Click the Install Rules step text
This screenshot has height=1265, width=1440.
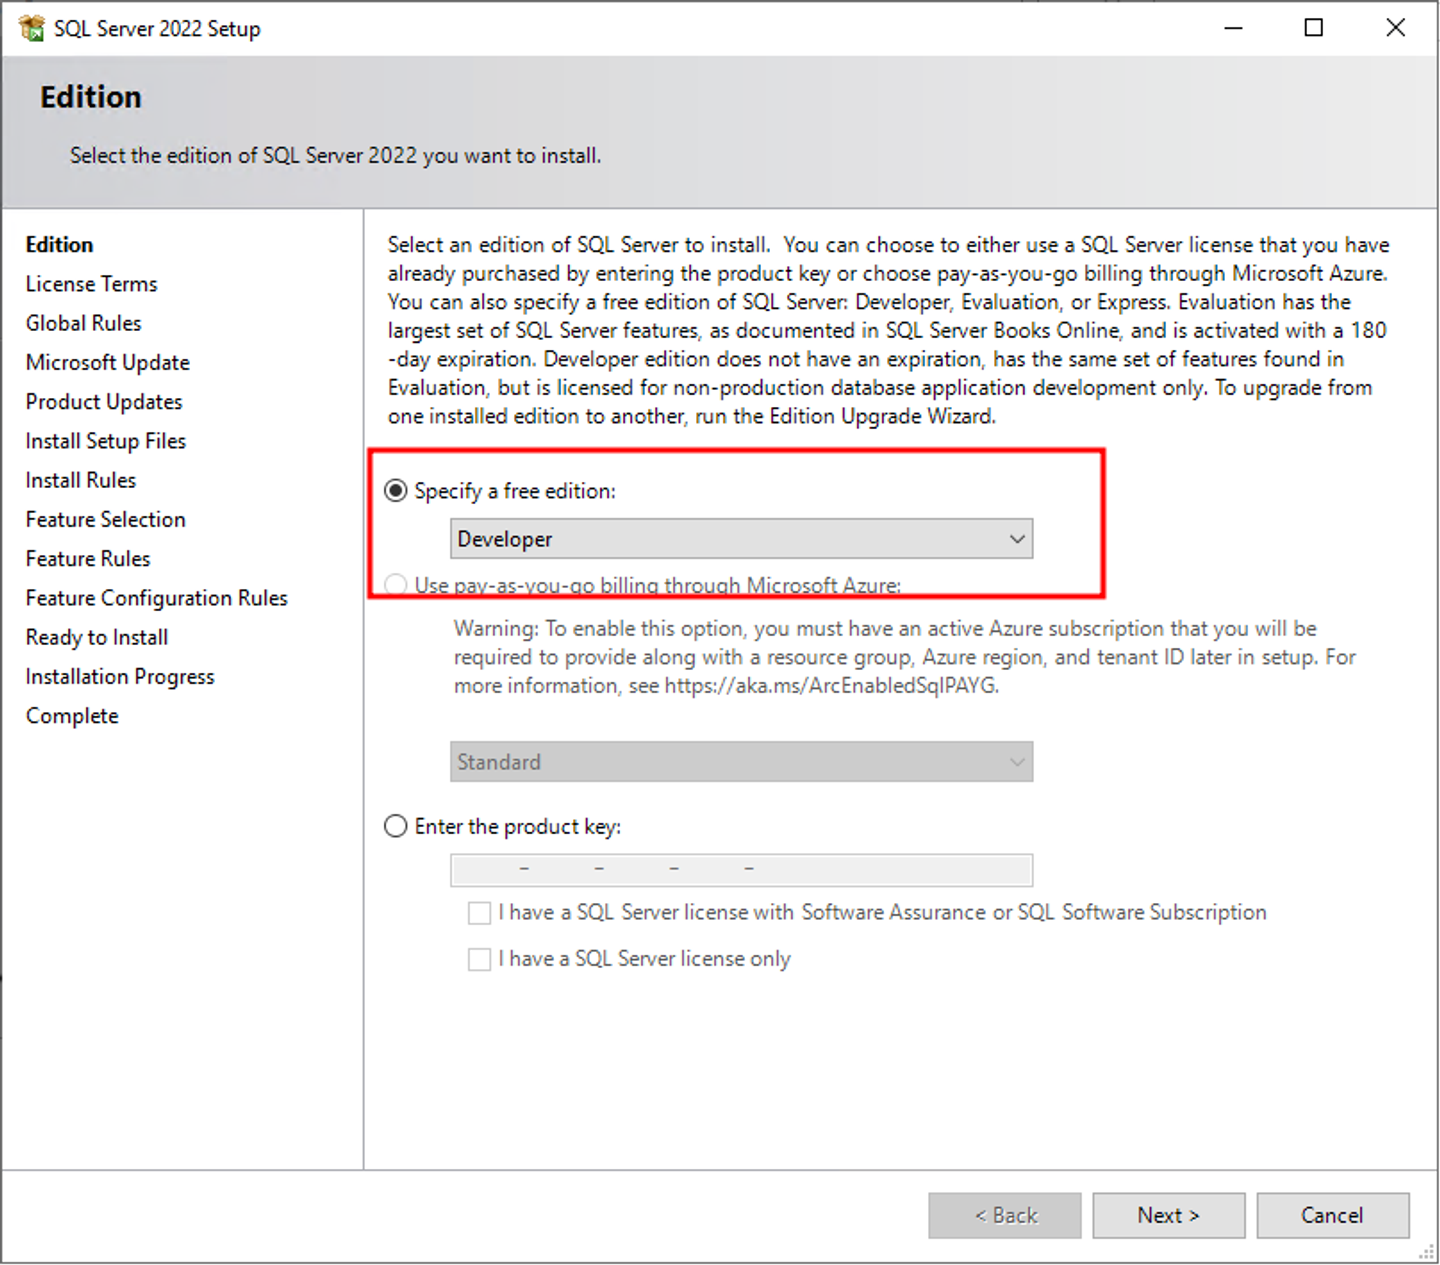click(80, 480)
